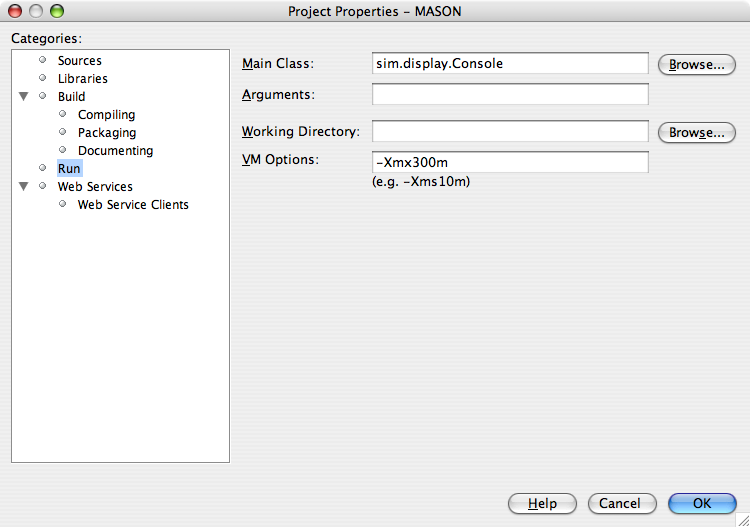Focus the Arguments input field
Viewport: 750px width, 527px height.
point(510,95)
